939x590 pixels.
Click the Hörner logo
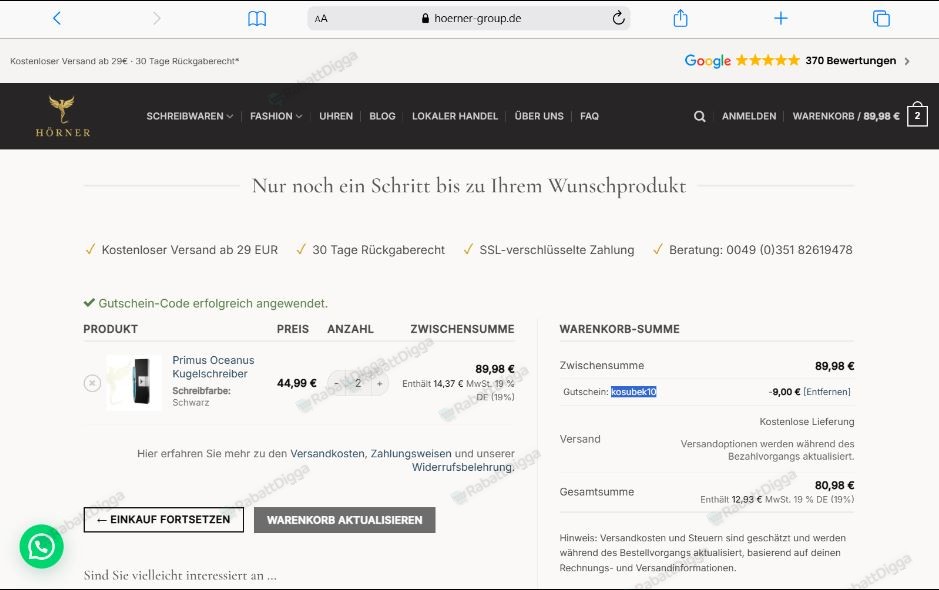63,116
